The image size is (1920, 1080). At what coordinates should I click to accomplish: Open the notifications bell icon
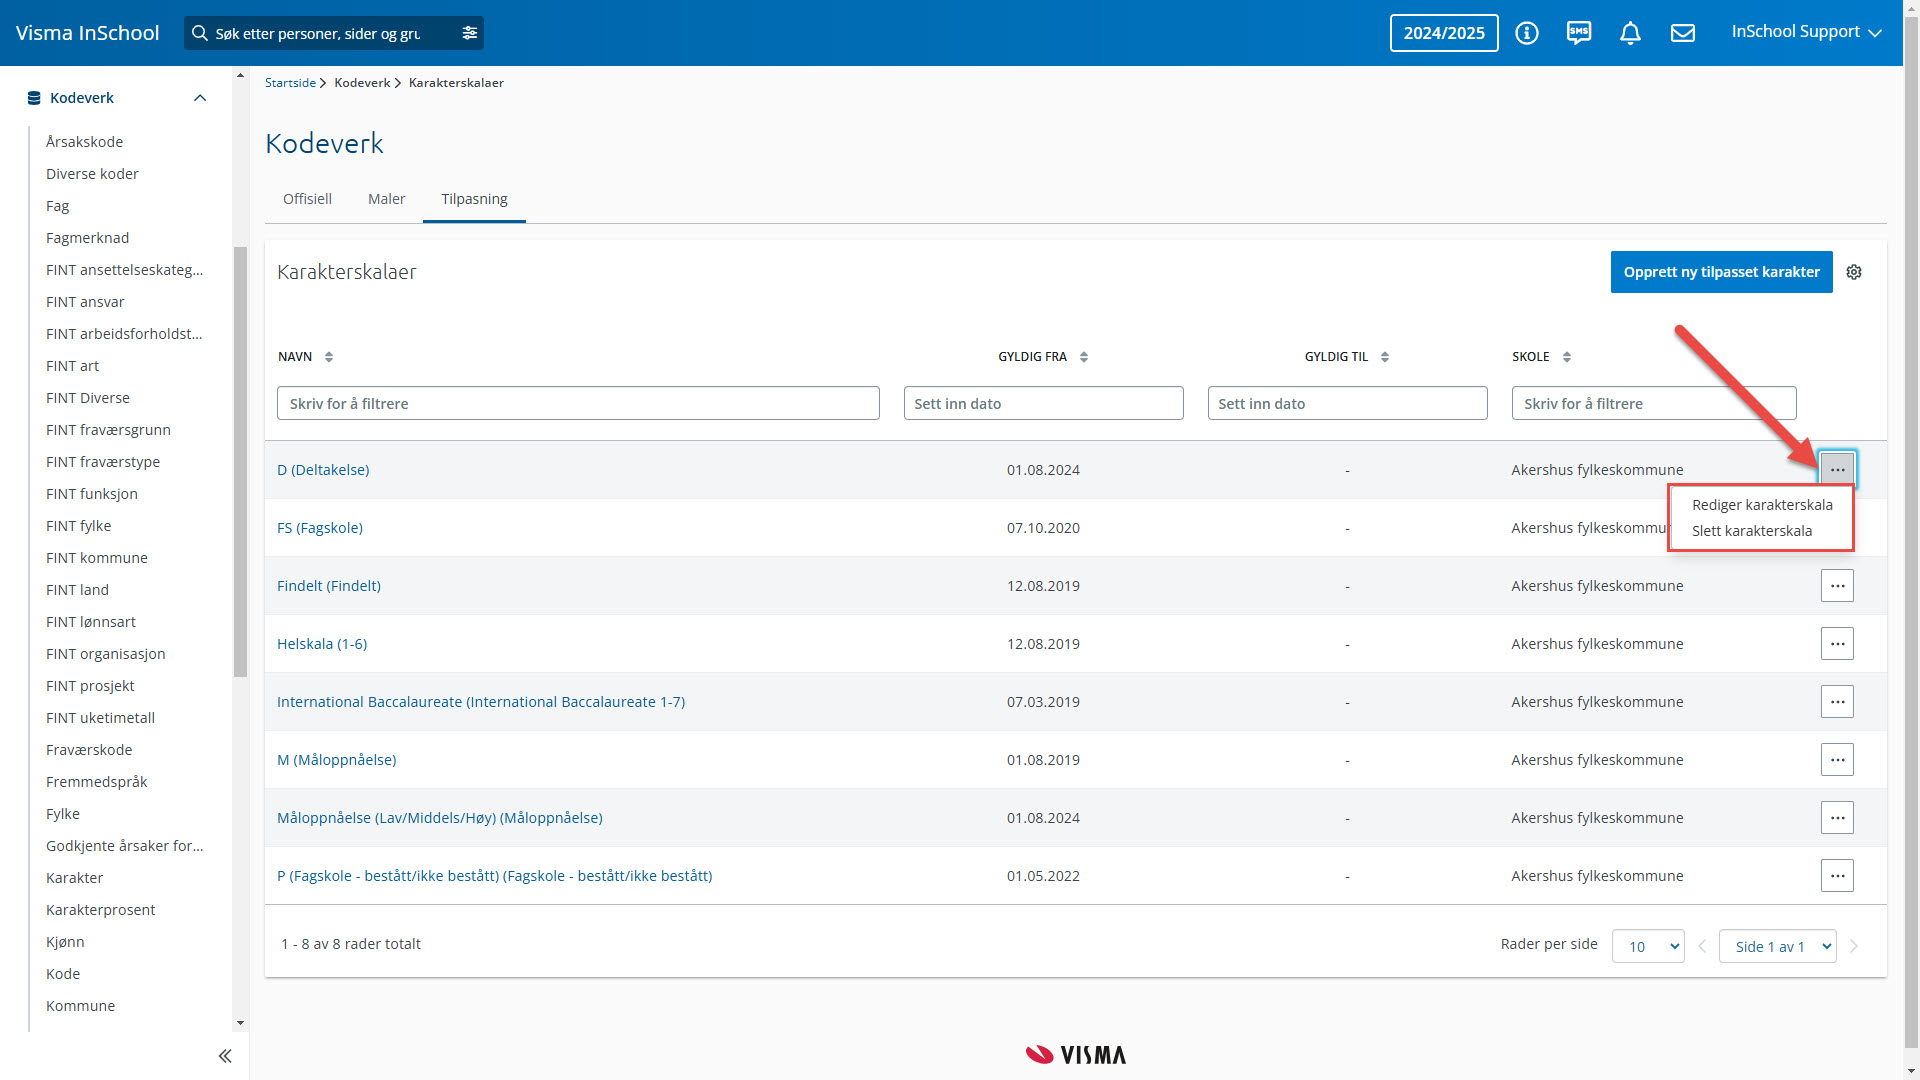1630,33
